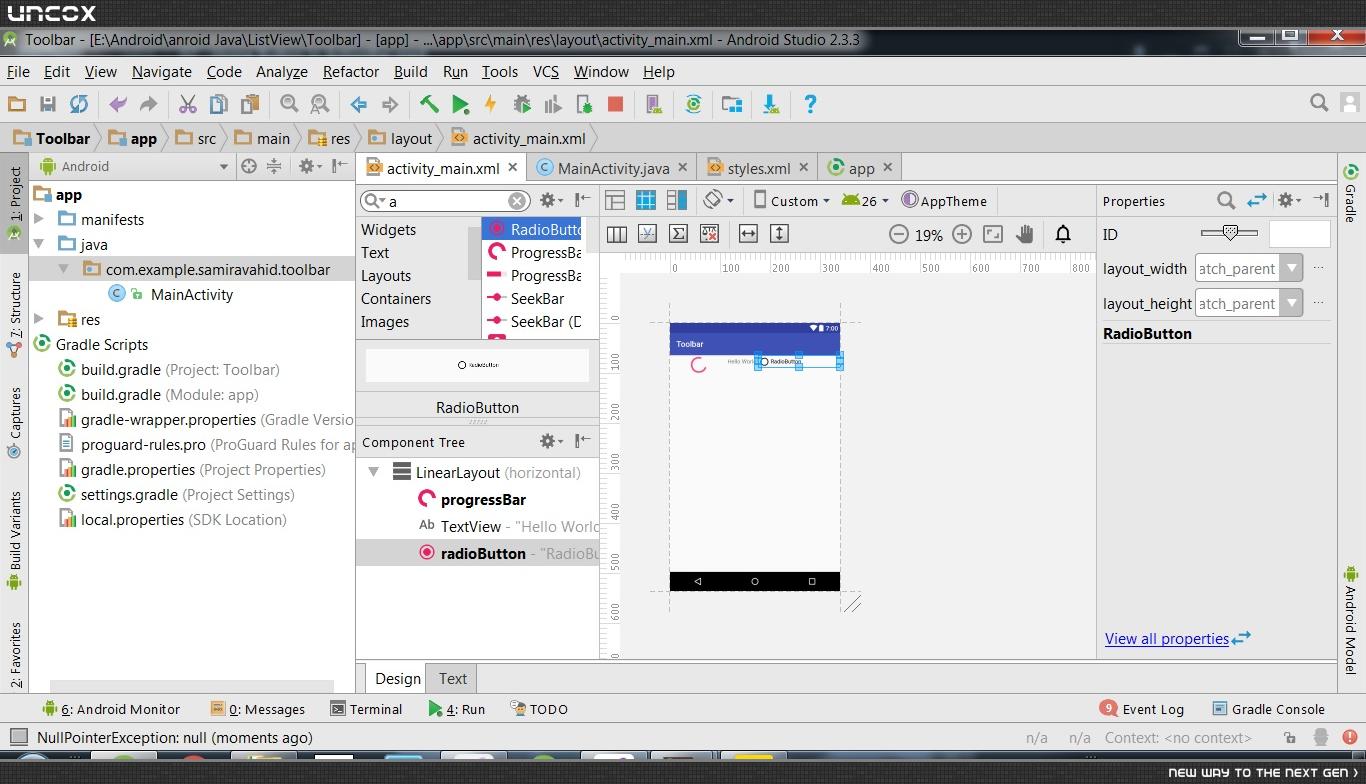Cut selection using the scissors icon
Screen dimensions: 1366x784
(187, 104)
